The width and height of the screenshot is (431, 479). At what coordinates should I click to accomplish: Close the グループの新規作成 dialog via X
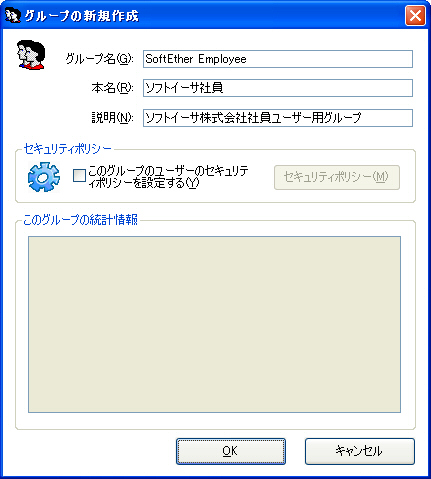point(415,15)
